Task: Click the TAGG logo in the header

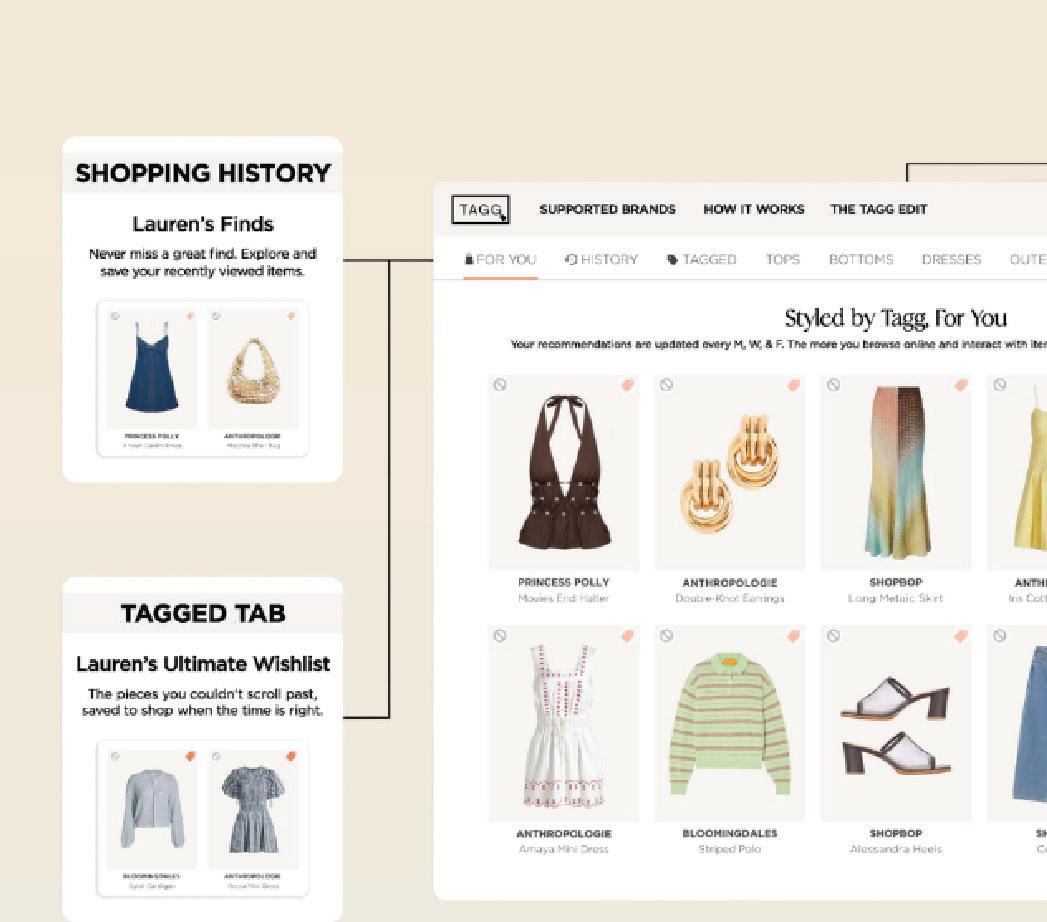Action: point(480,210)
